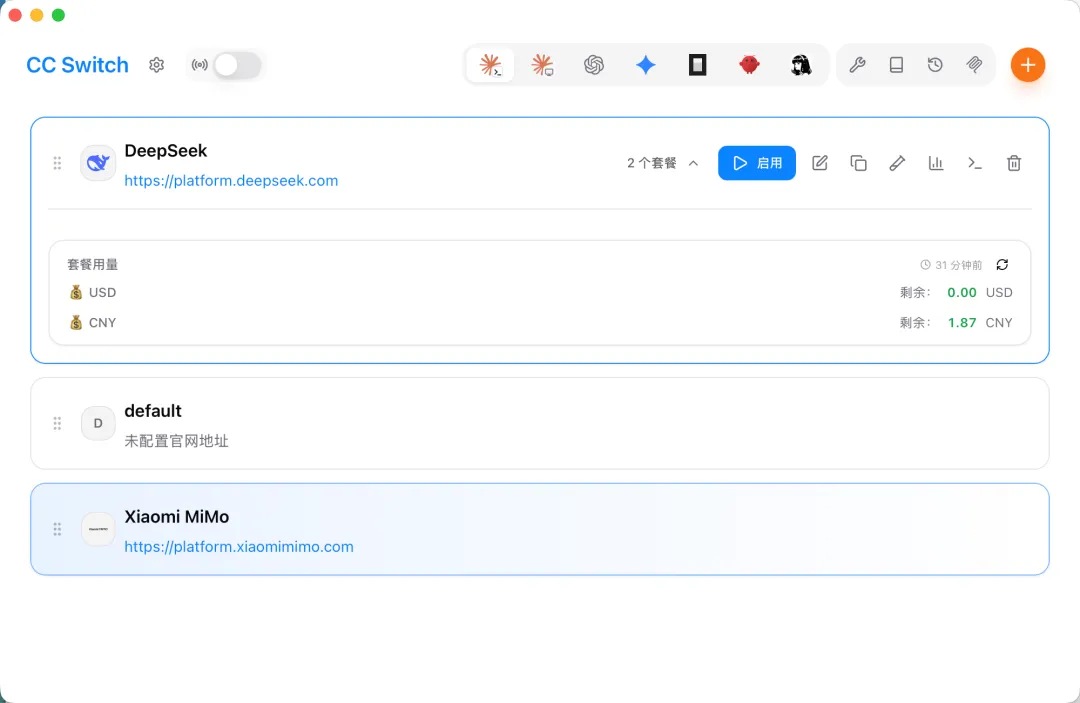Click the 0.00 USD remaining value
Image resolution: width=1080 pixels, height=703 pixels.
(962, 293)
